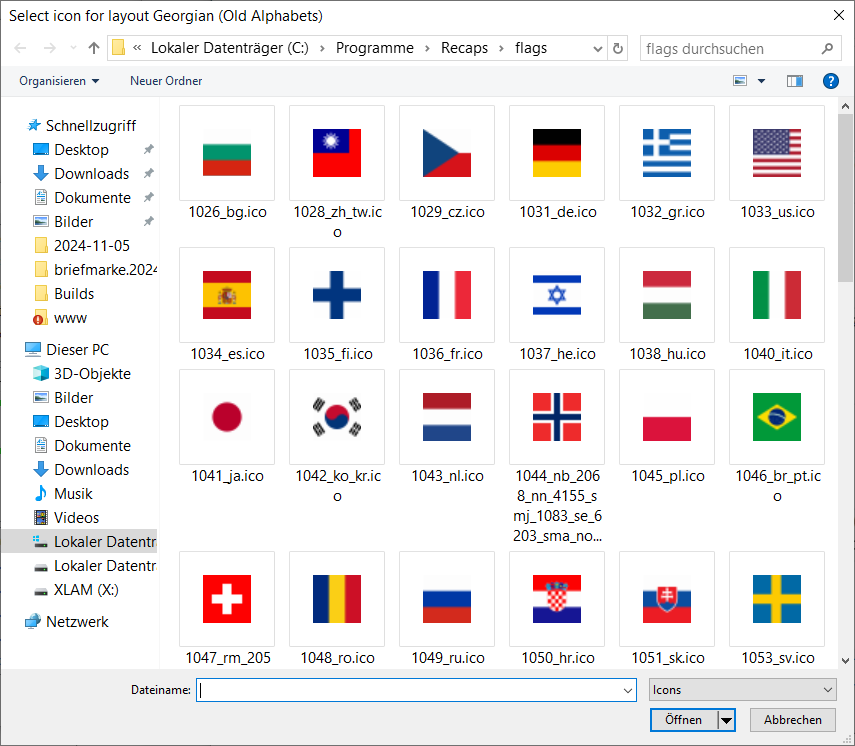The height and width of the screenshot is (746, 855).
Task: Pick the Brazilian flag icon file
Action: pos(776,417)
